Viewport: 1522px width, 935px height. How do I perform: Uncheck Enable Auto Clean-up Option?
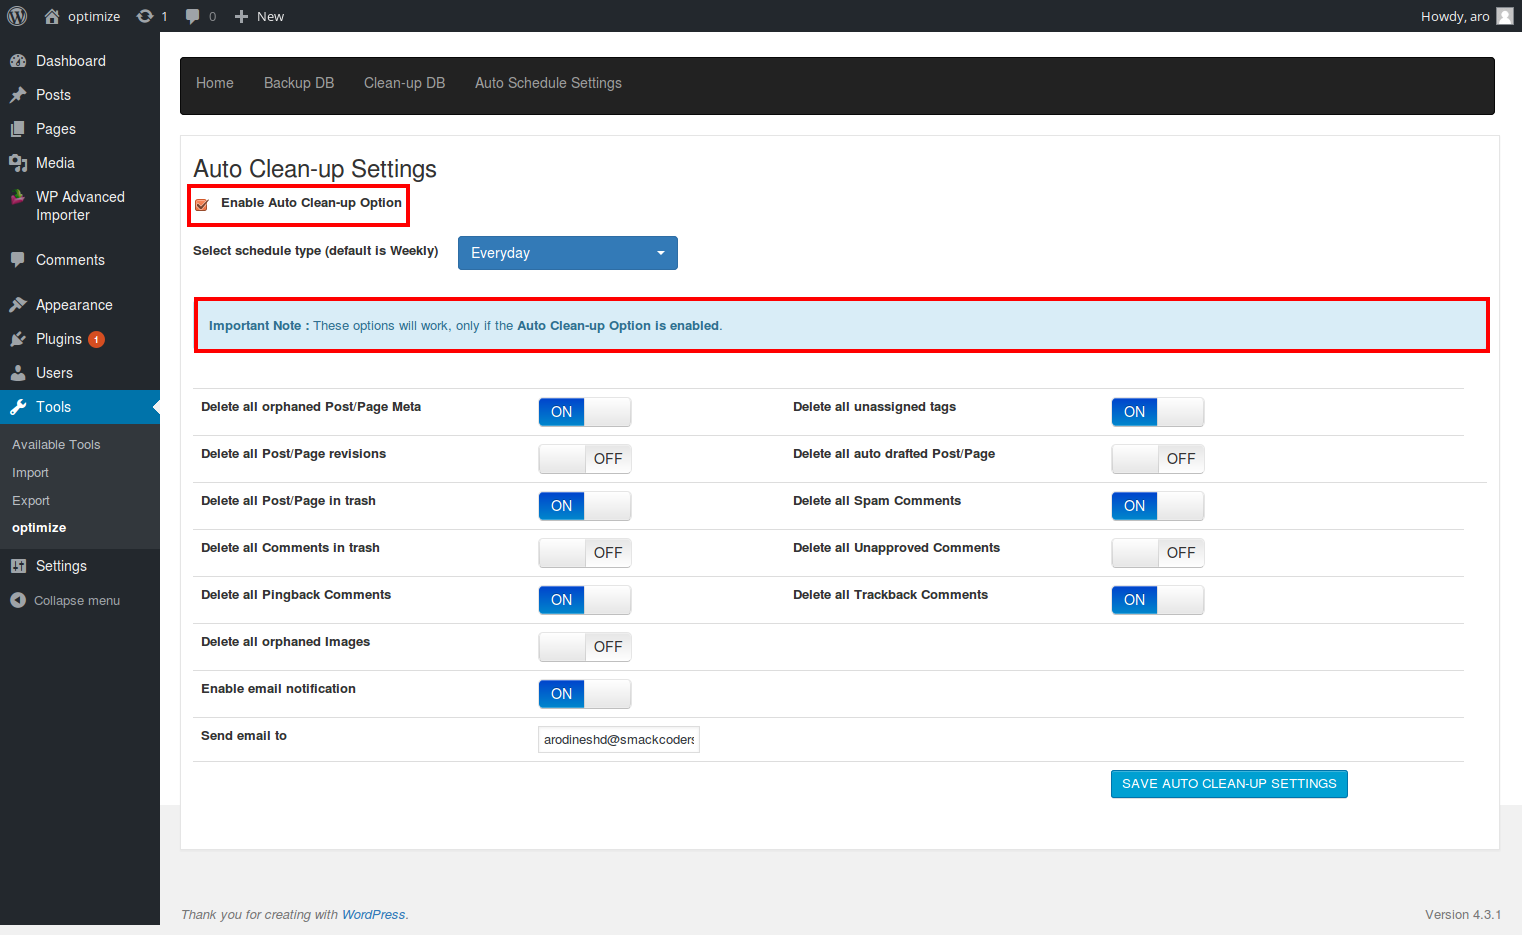coord(202,204)
